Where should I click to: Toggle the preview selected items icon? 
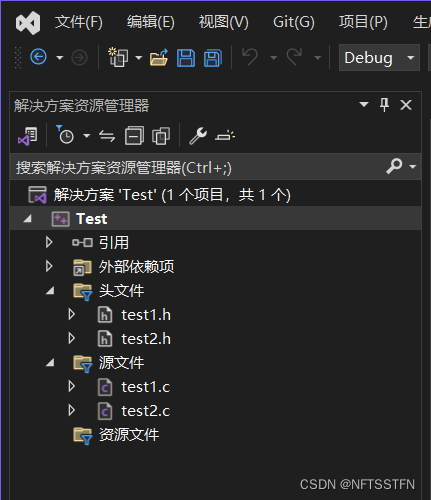point(225,135)
